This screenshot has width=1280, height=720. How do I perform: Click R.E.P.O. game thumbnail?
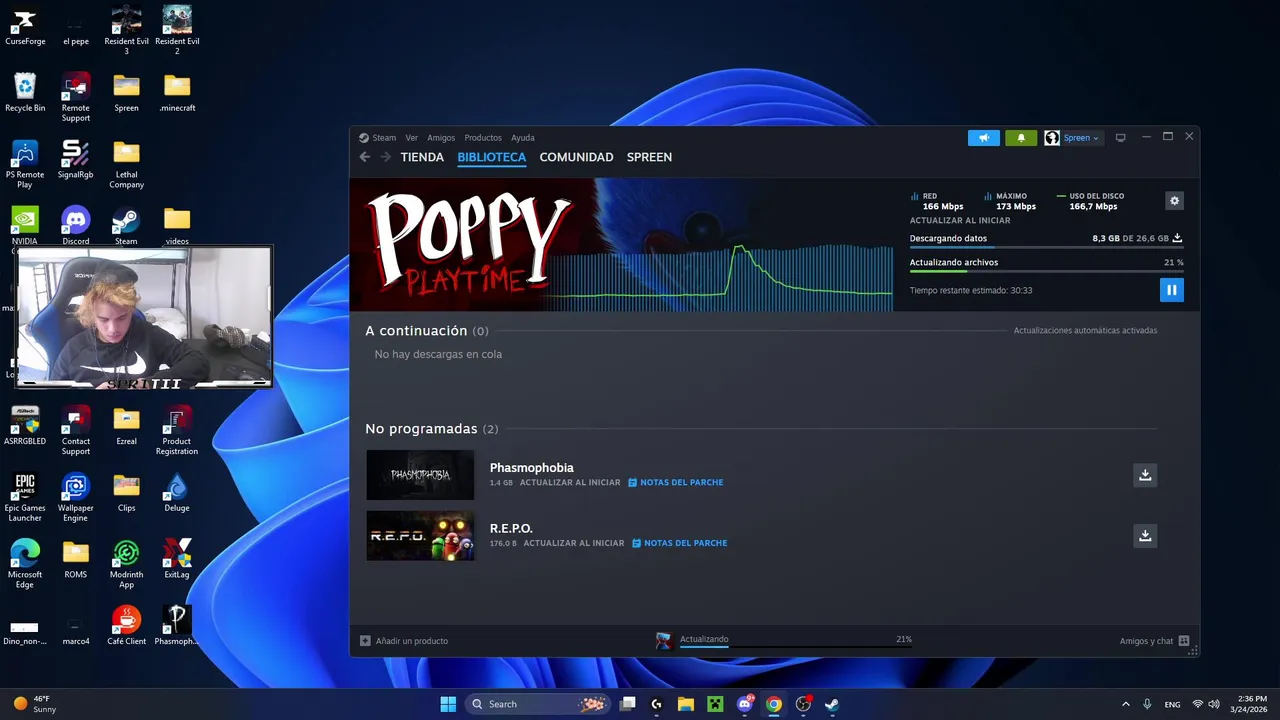[x=420, y=536]
